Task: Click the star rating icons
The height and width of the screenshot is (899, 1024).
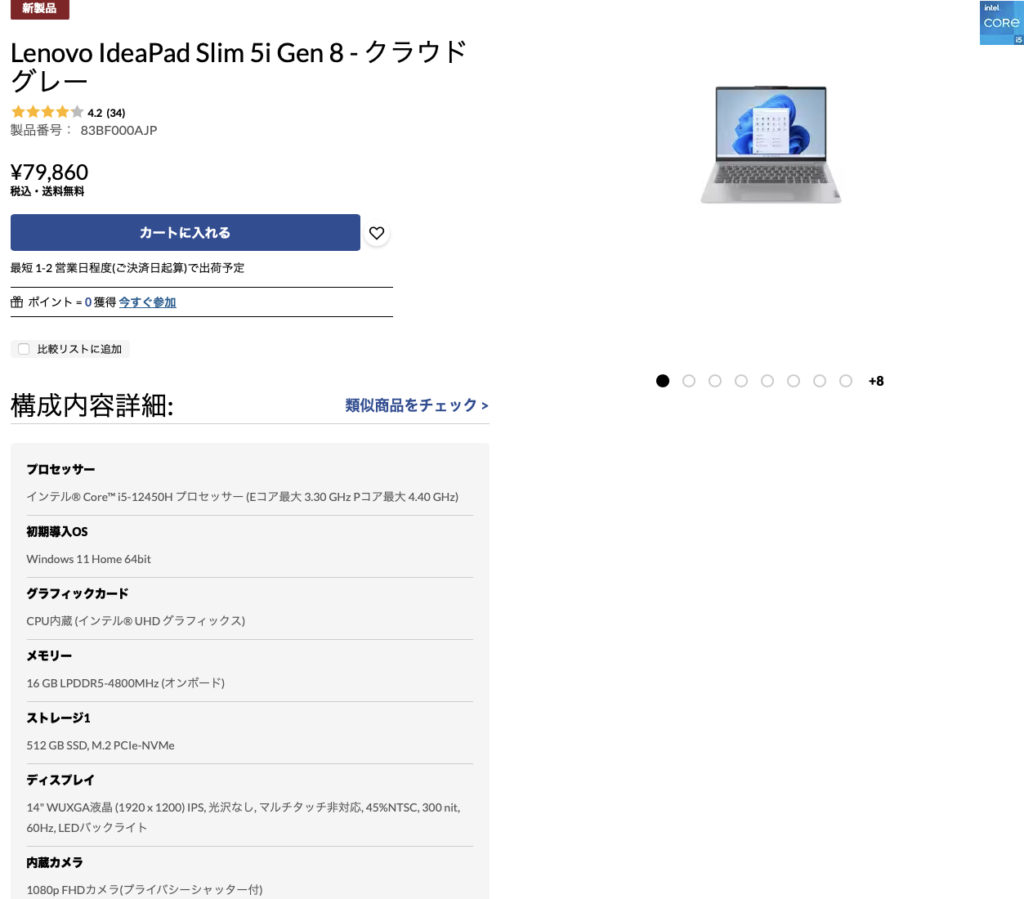Action: click(48, 112)
